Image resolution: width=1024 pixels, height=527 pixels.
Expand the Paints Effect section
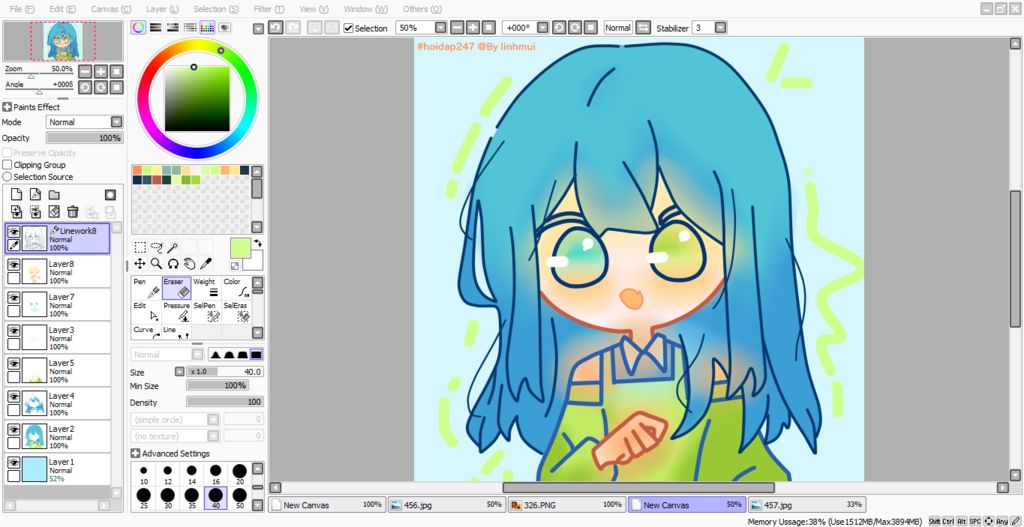coord(7,107)
